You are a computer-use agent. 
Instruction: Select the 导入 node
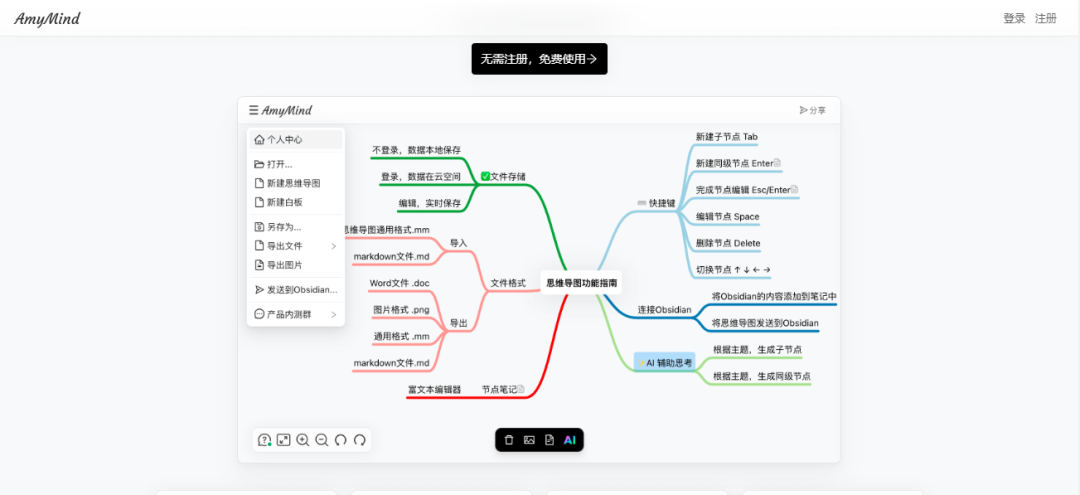(x=459, y=243)
